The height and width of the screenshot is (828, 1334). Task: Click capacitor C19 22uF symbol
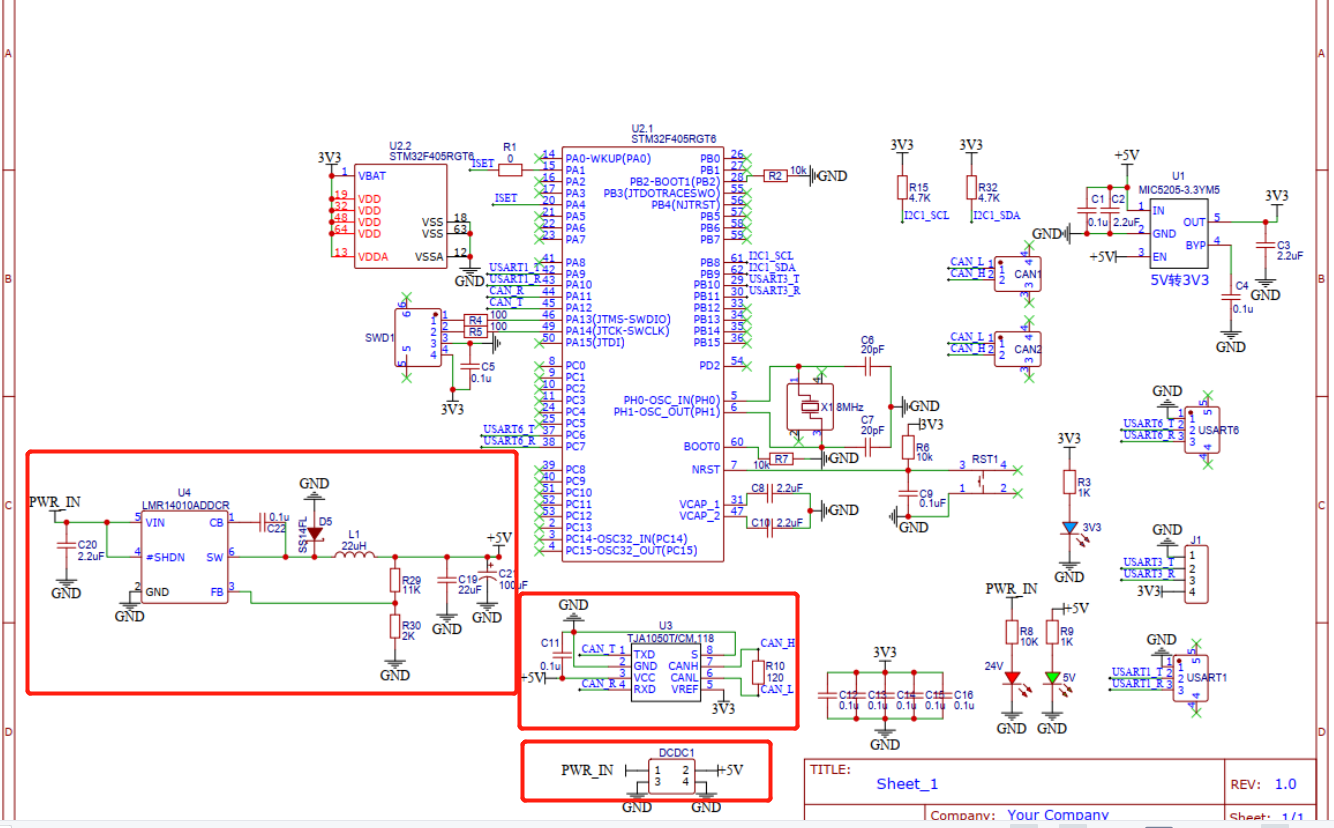446,580
